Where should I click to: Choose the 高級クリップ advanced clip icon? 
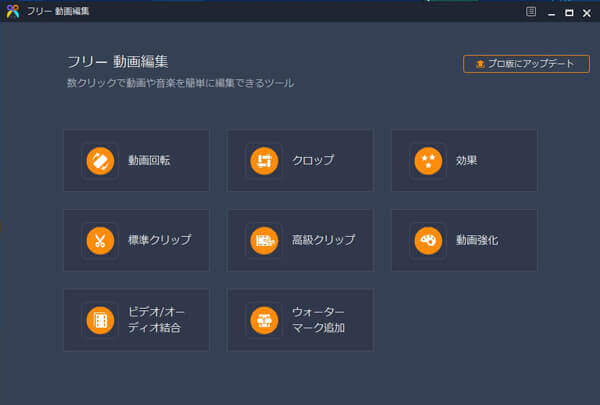tap(264, 241)
